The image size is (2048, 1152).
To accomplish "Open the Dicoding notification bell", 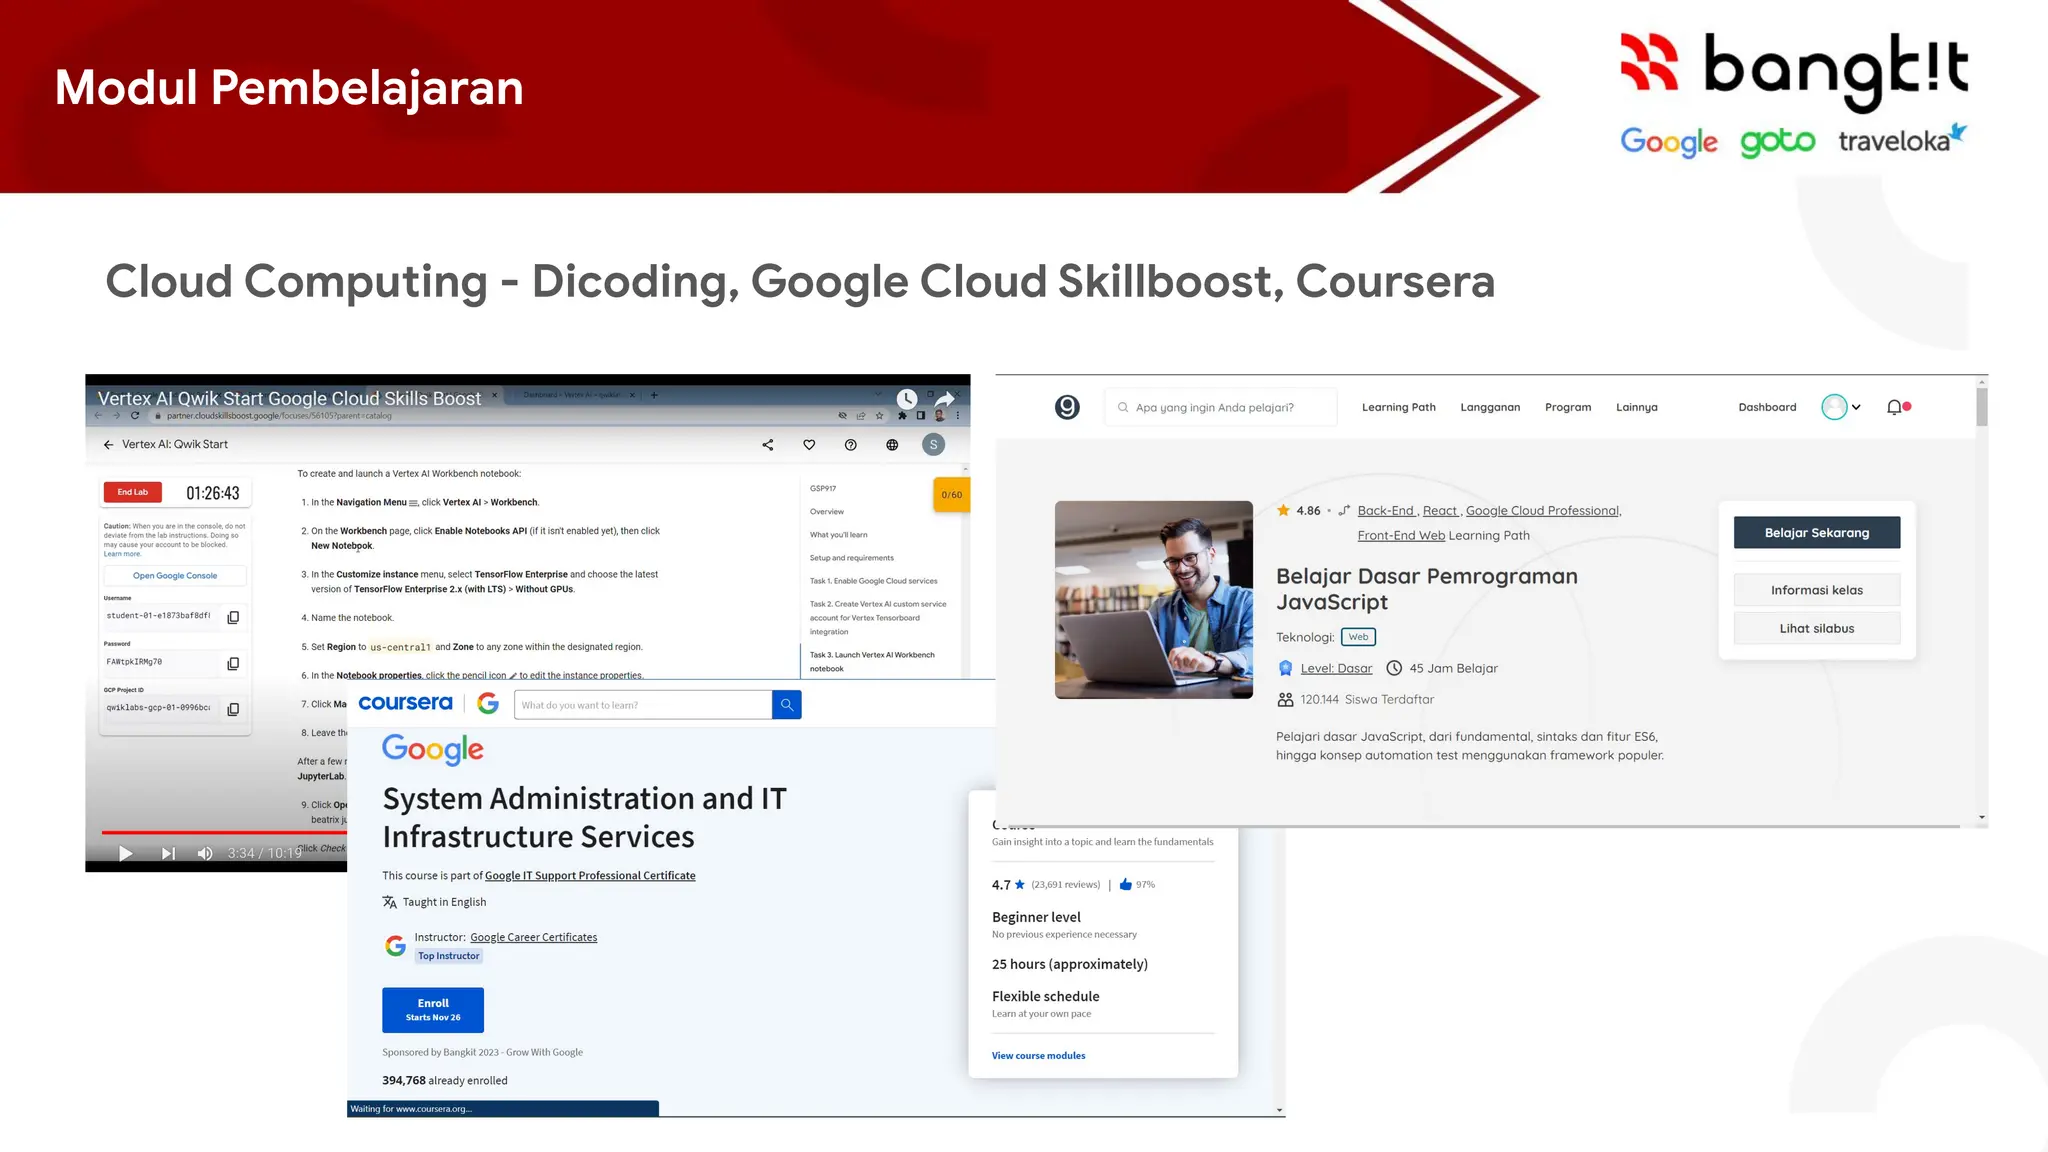I will click(1894, 407).
